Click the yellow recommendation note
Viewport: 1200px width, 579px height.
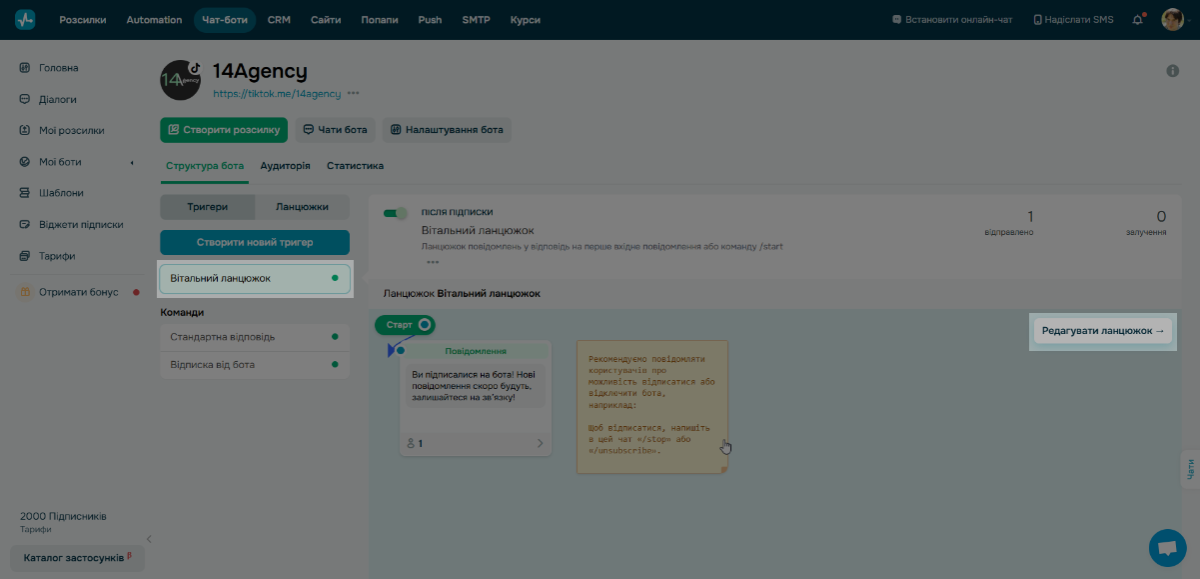click(652, 406)
